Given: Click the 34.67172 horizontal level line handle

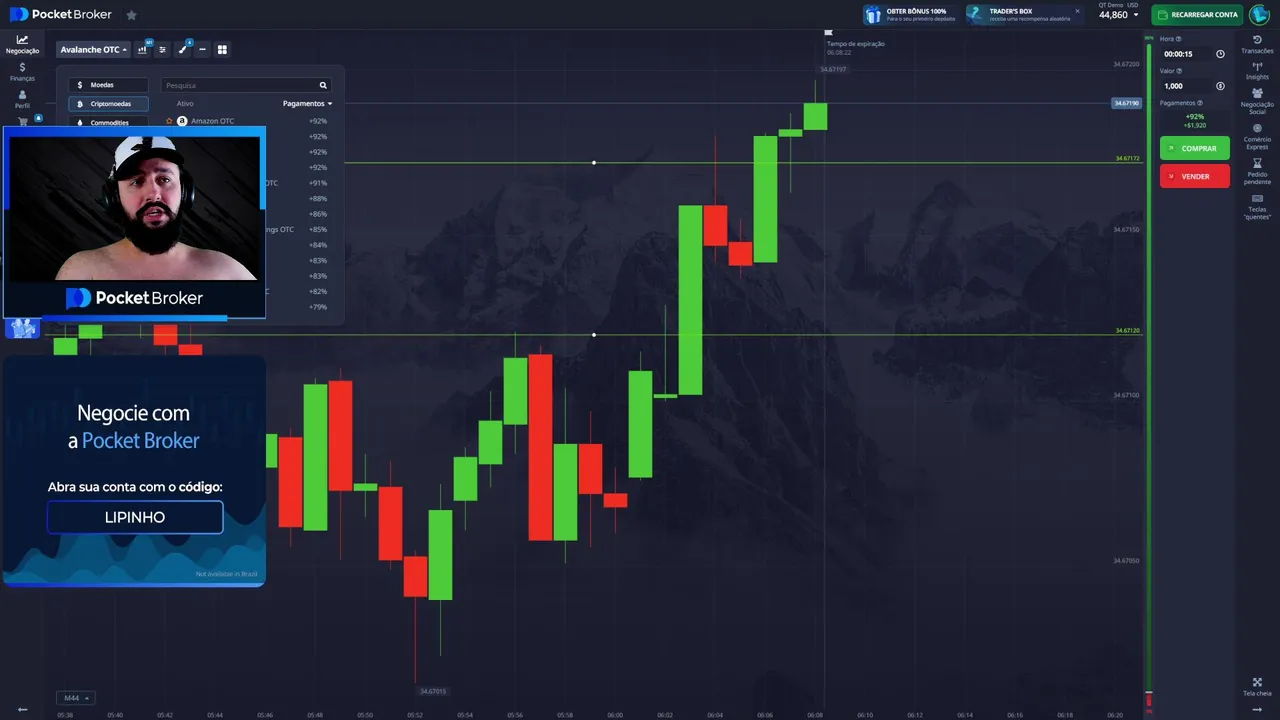Looking at the screenshot, I should click(594, 162).
